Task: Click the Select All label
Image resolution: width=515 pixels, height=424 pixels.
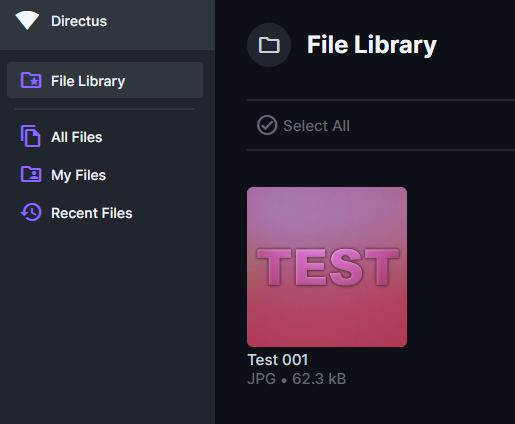Action: click(317, 126)
